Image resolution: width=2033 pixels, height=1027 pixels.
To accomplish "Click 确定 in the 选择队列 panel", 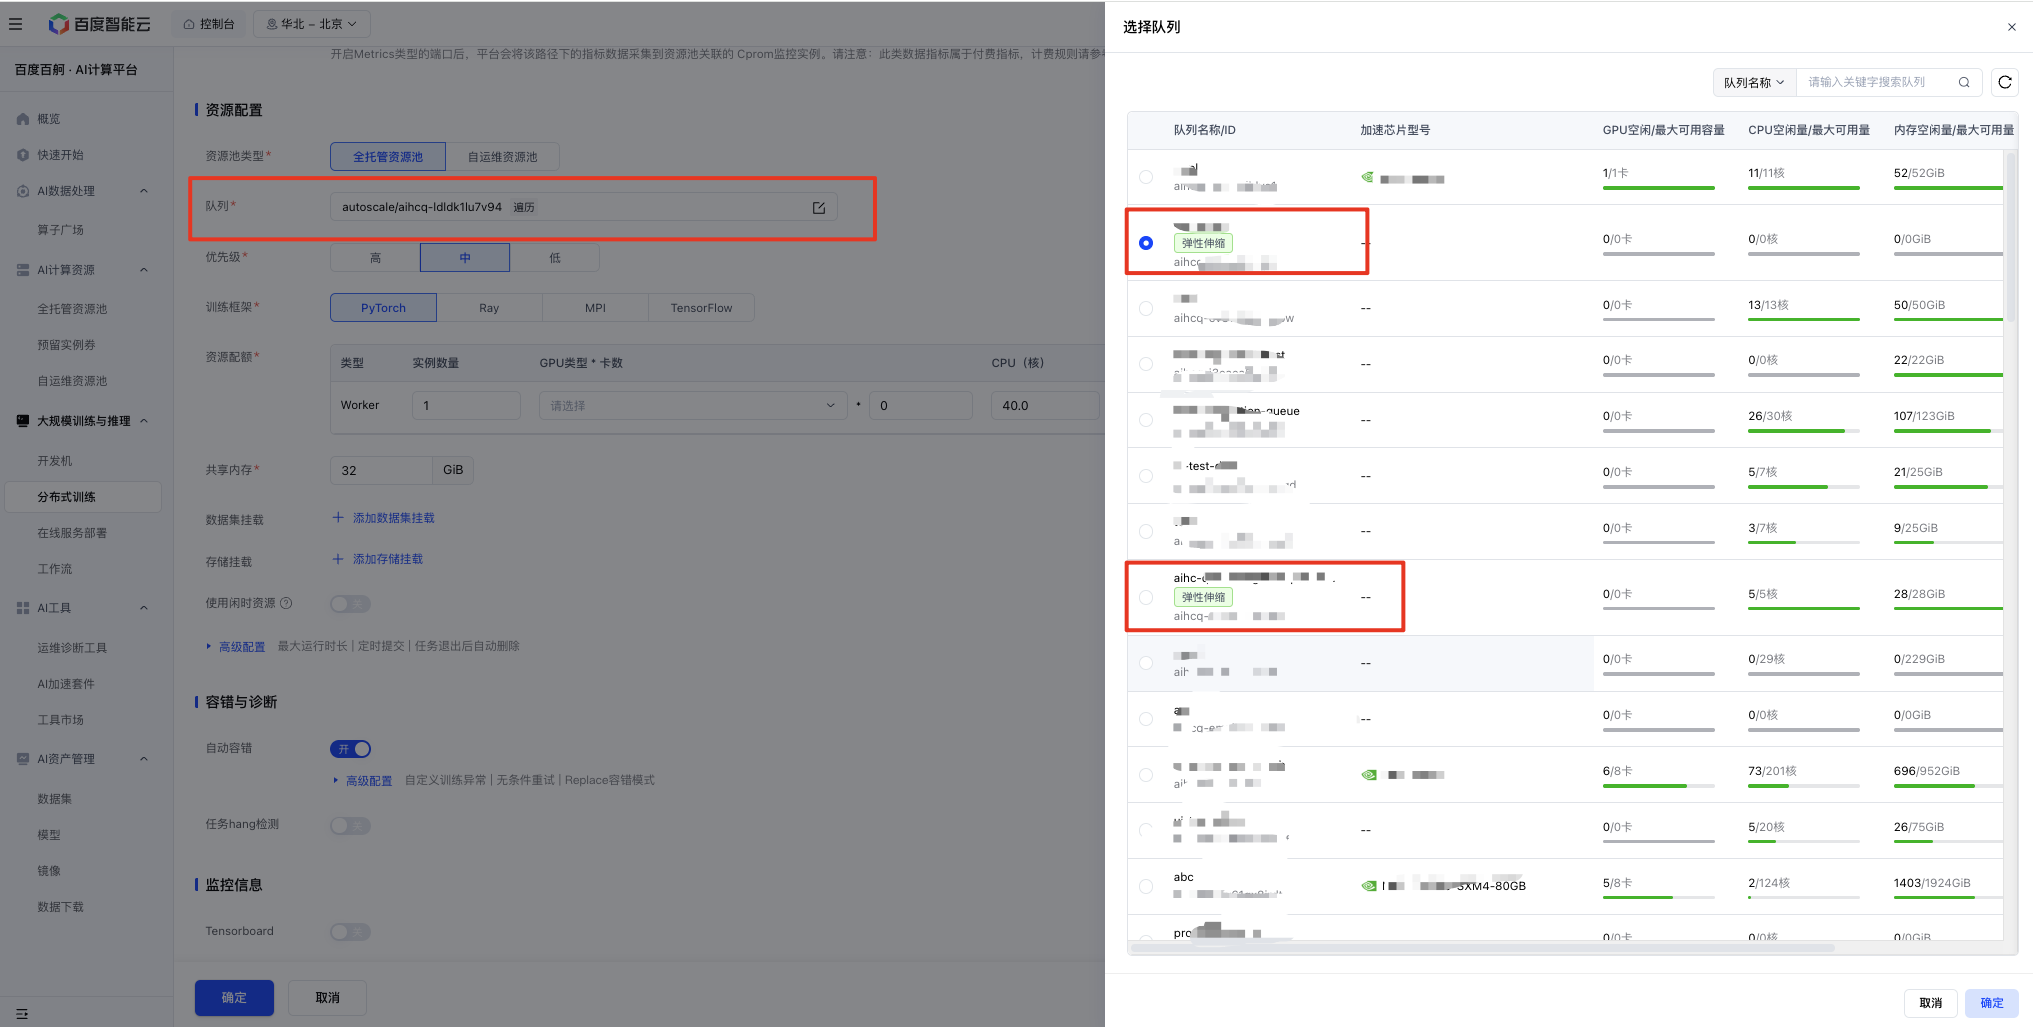I will [x=1992, y=1003].
